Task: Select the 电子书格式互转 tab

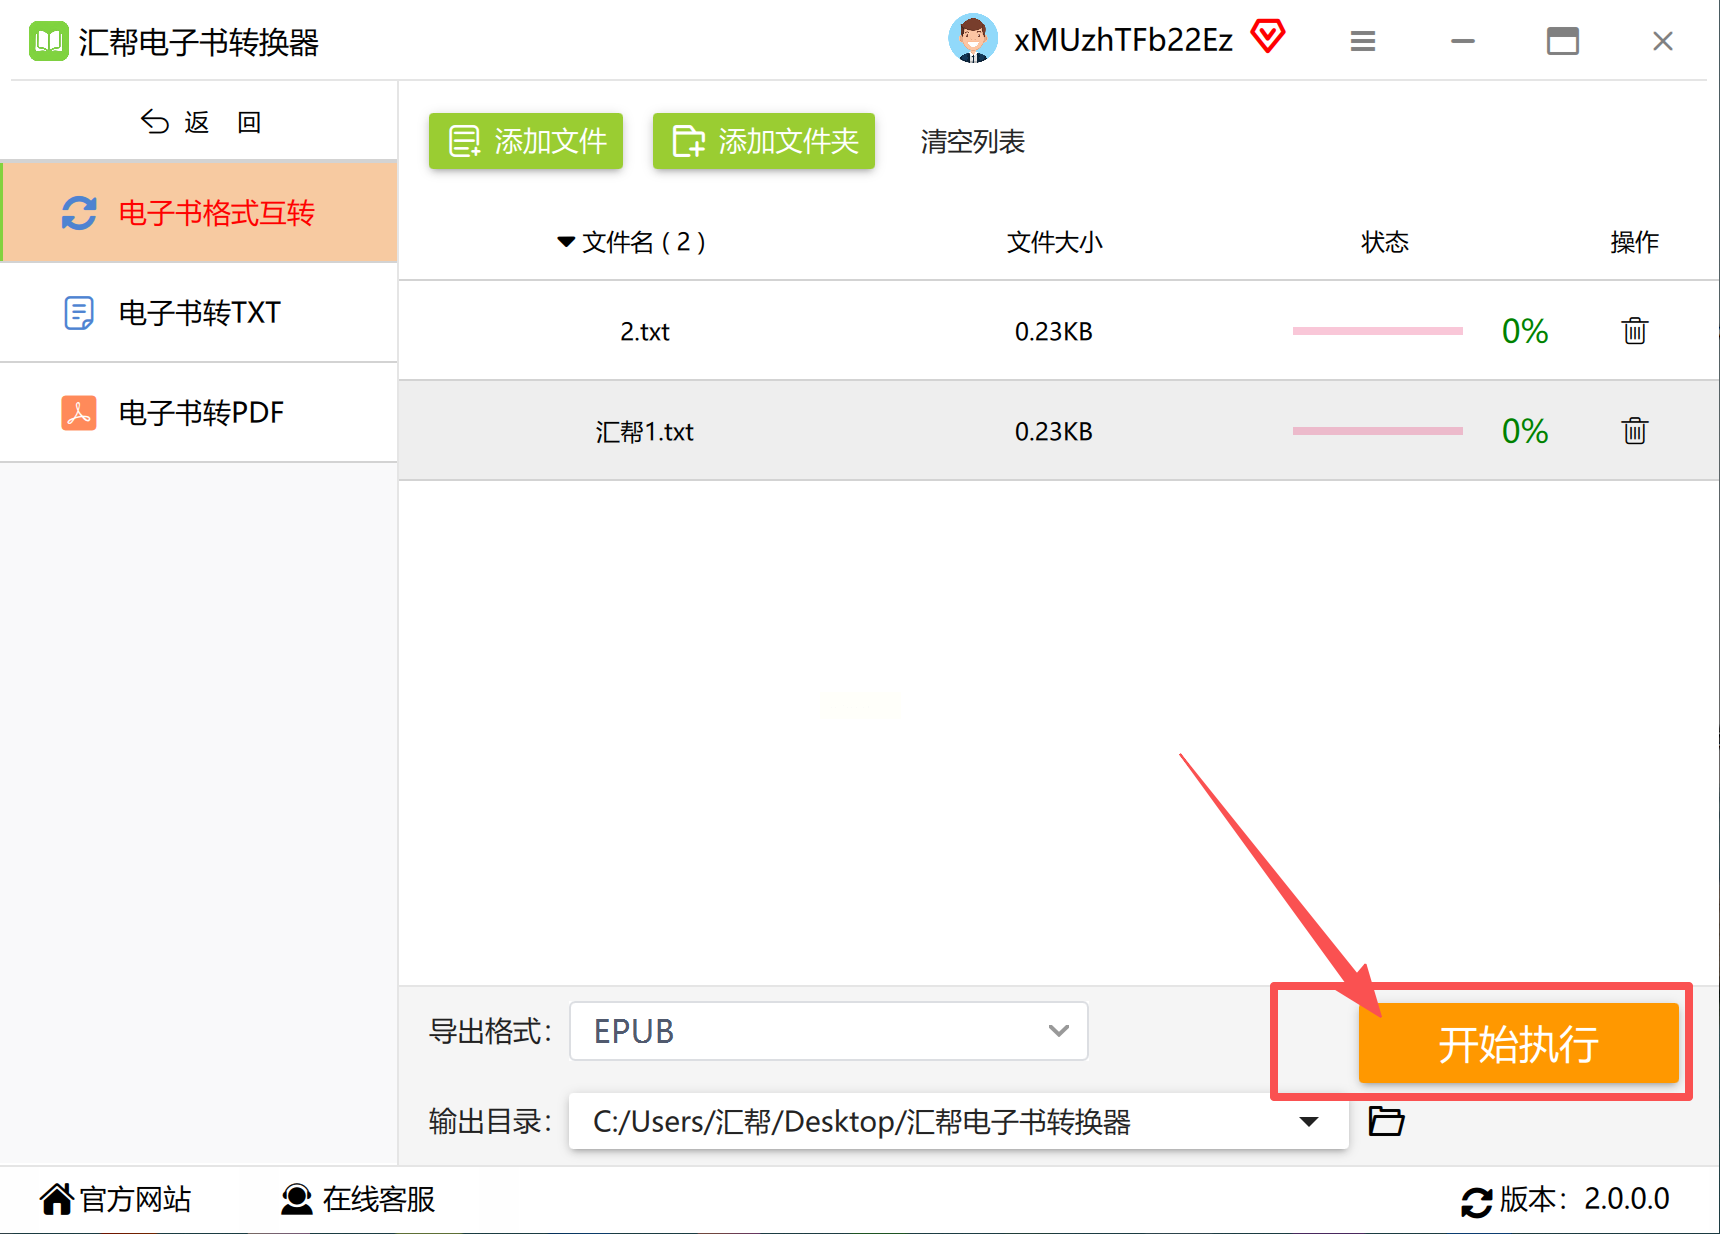Action: pos(199,212)
